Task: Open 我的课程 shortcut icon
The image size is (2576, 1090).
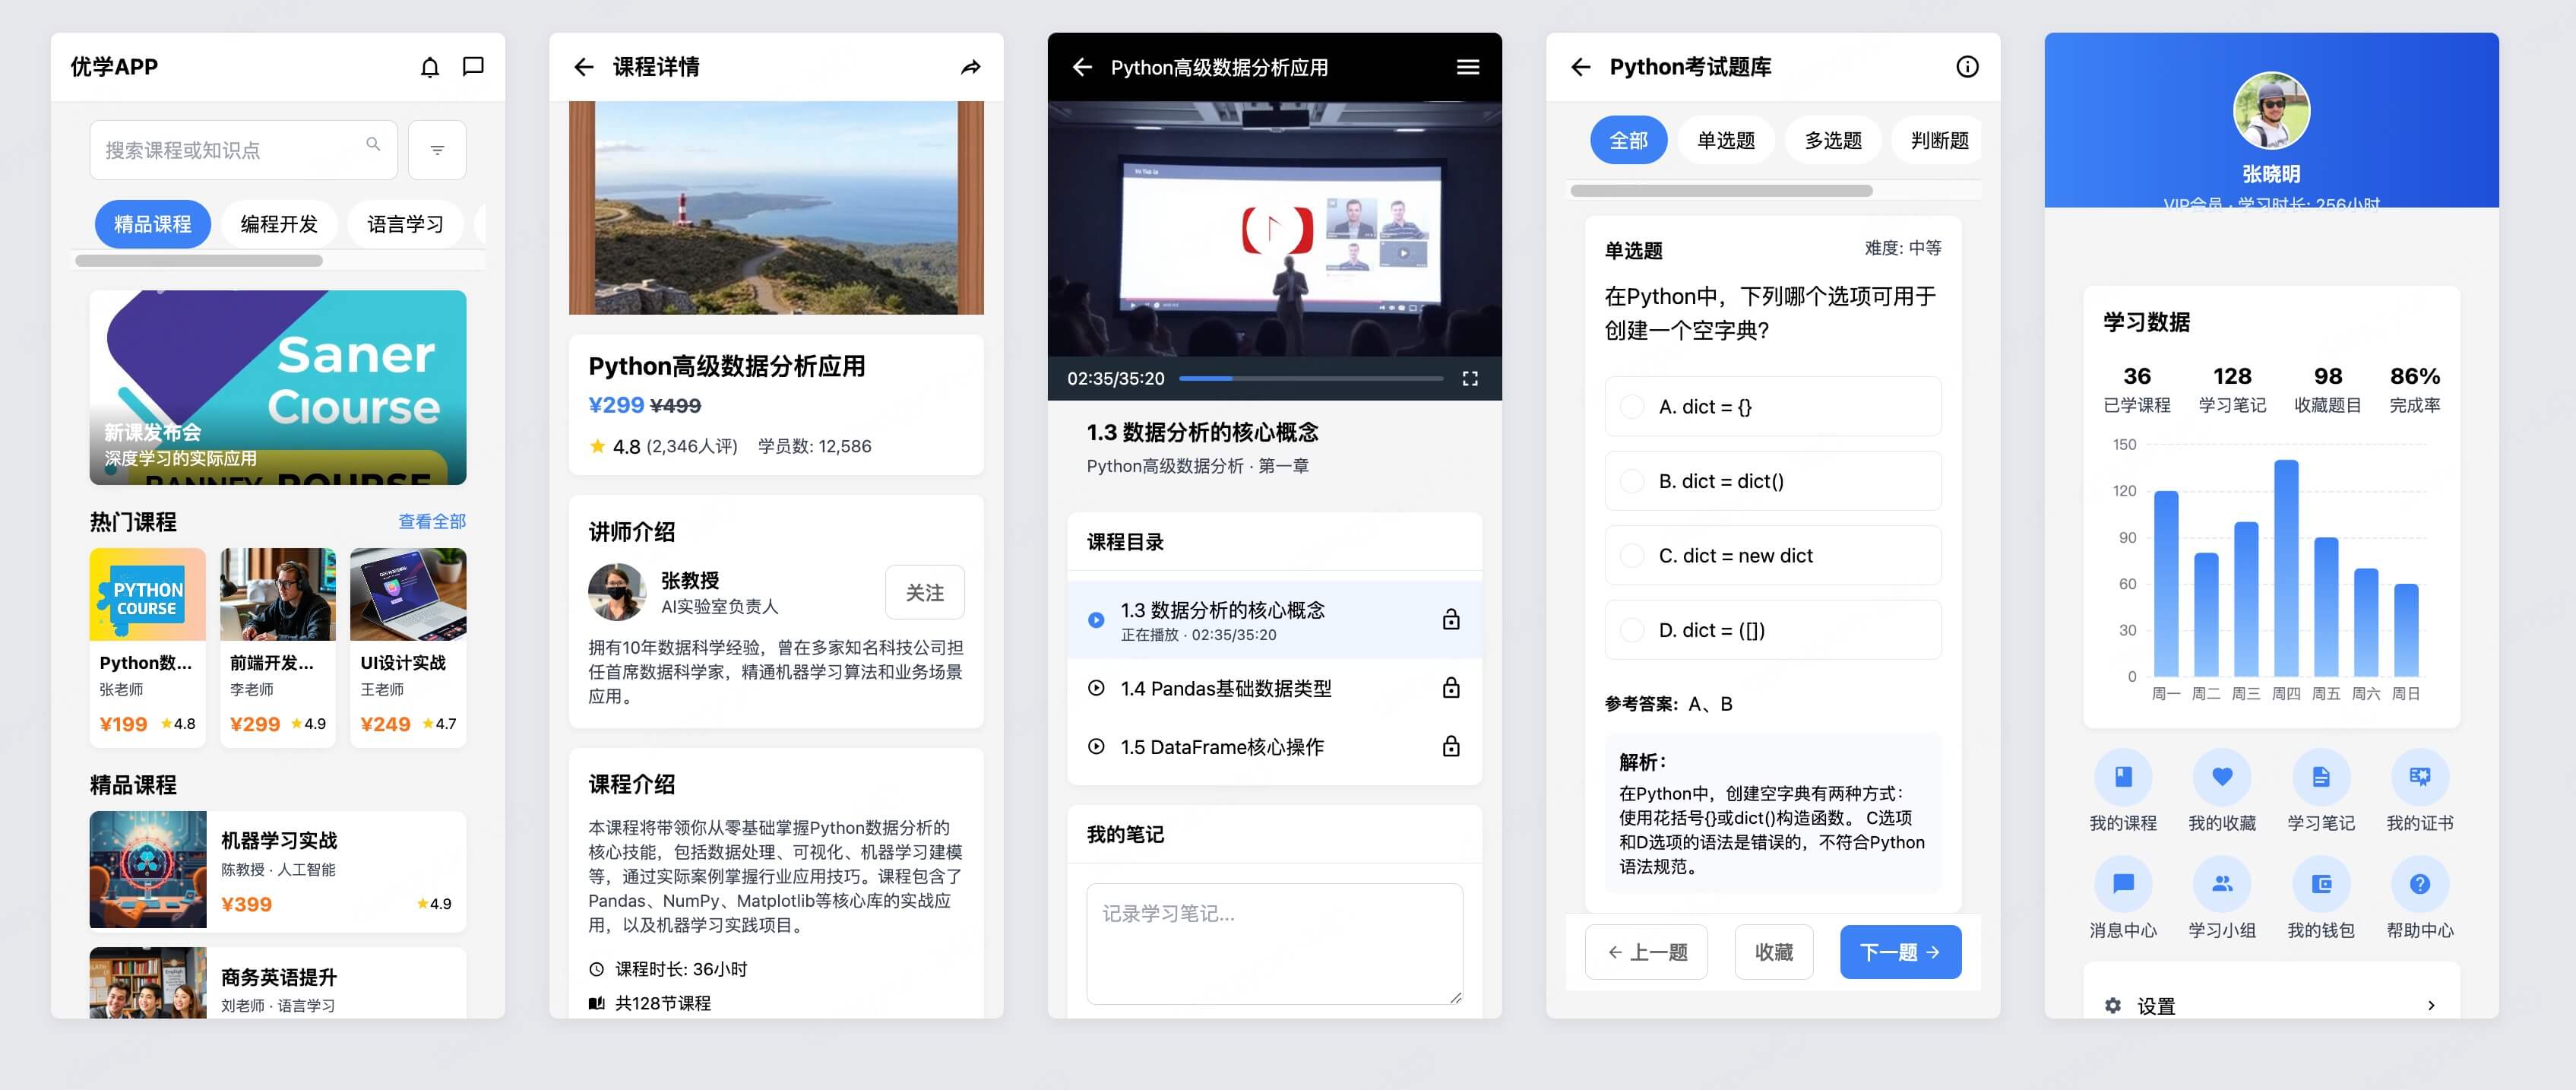Action: coord(2123,777)
